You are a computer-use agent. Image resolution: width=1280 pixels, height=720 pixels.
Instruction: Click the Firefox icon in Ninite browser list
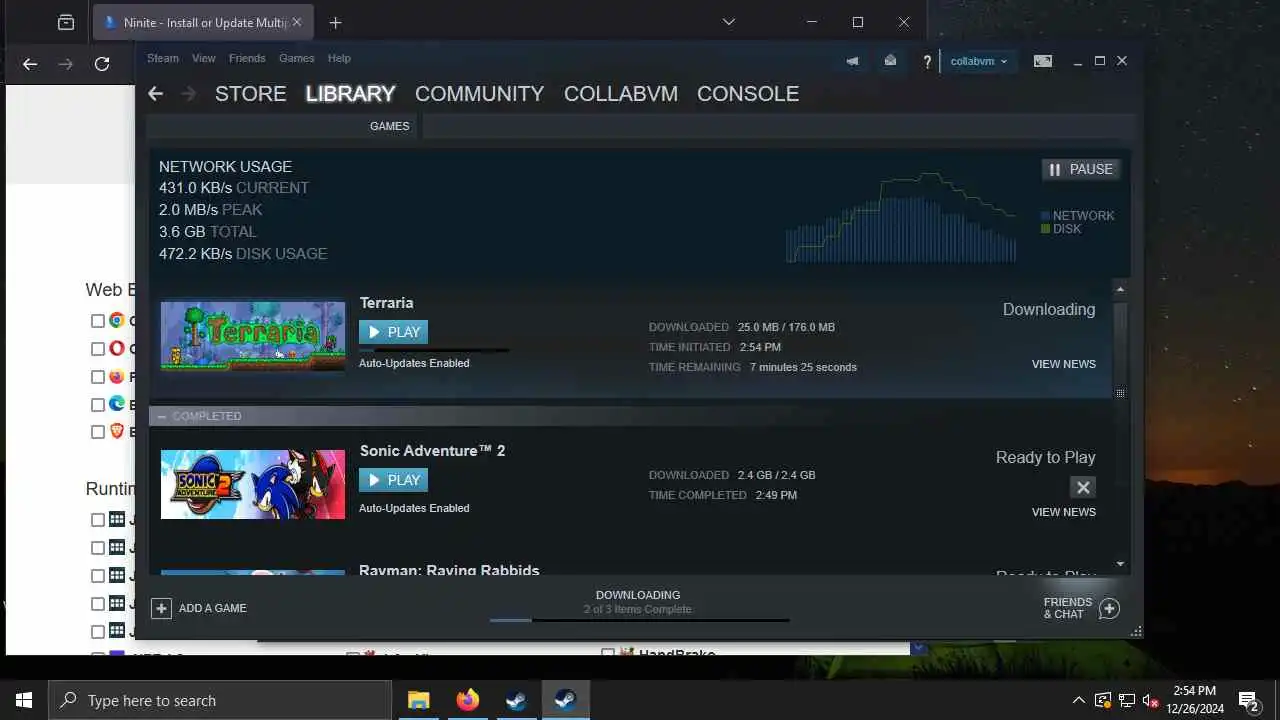[x=117, y=377]
